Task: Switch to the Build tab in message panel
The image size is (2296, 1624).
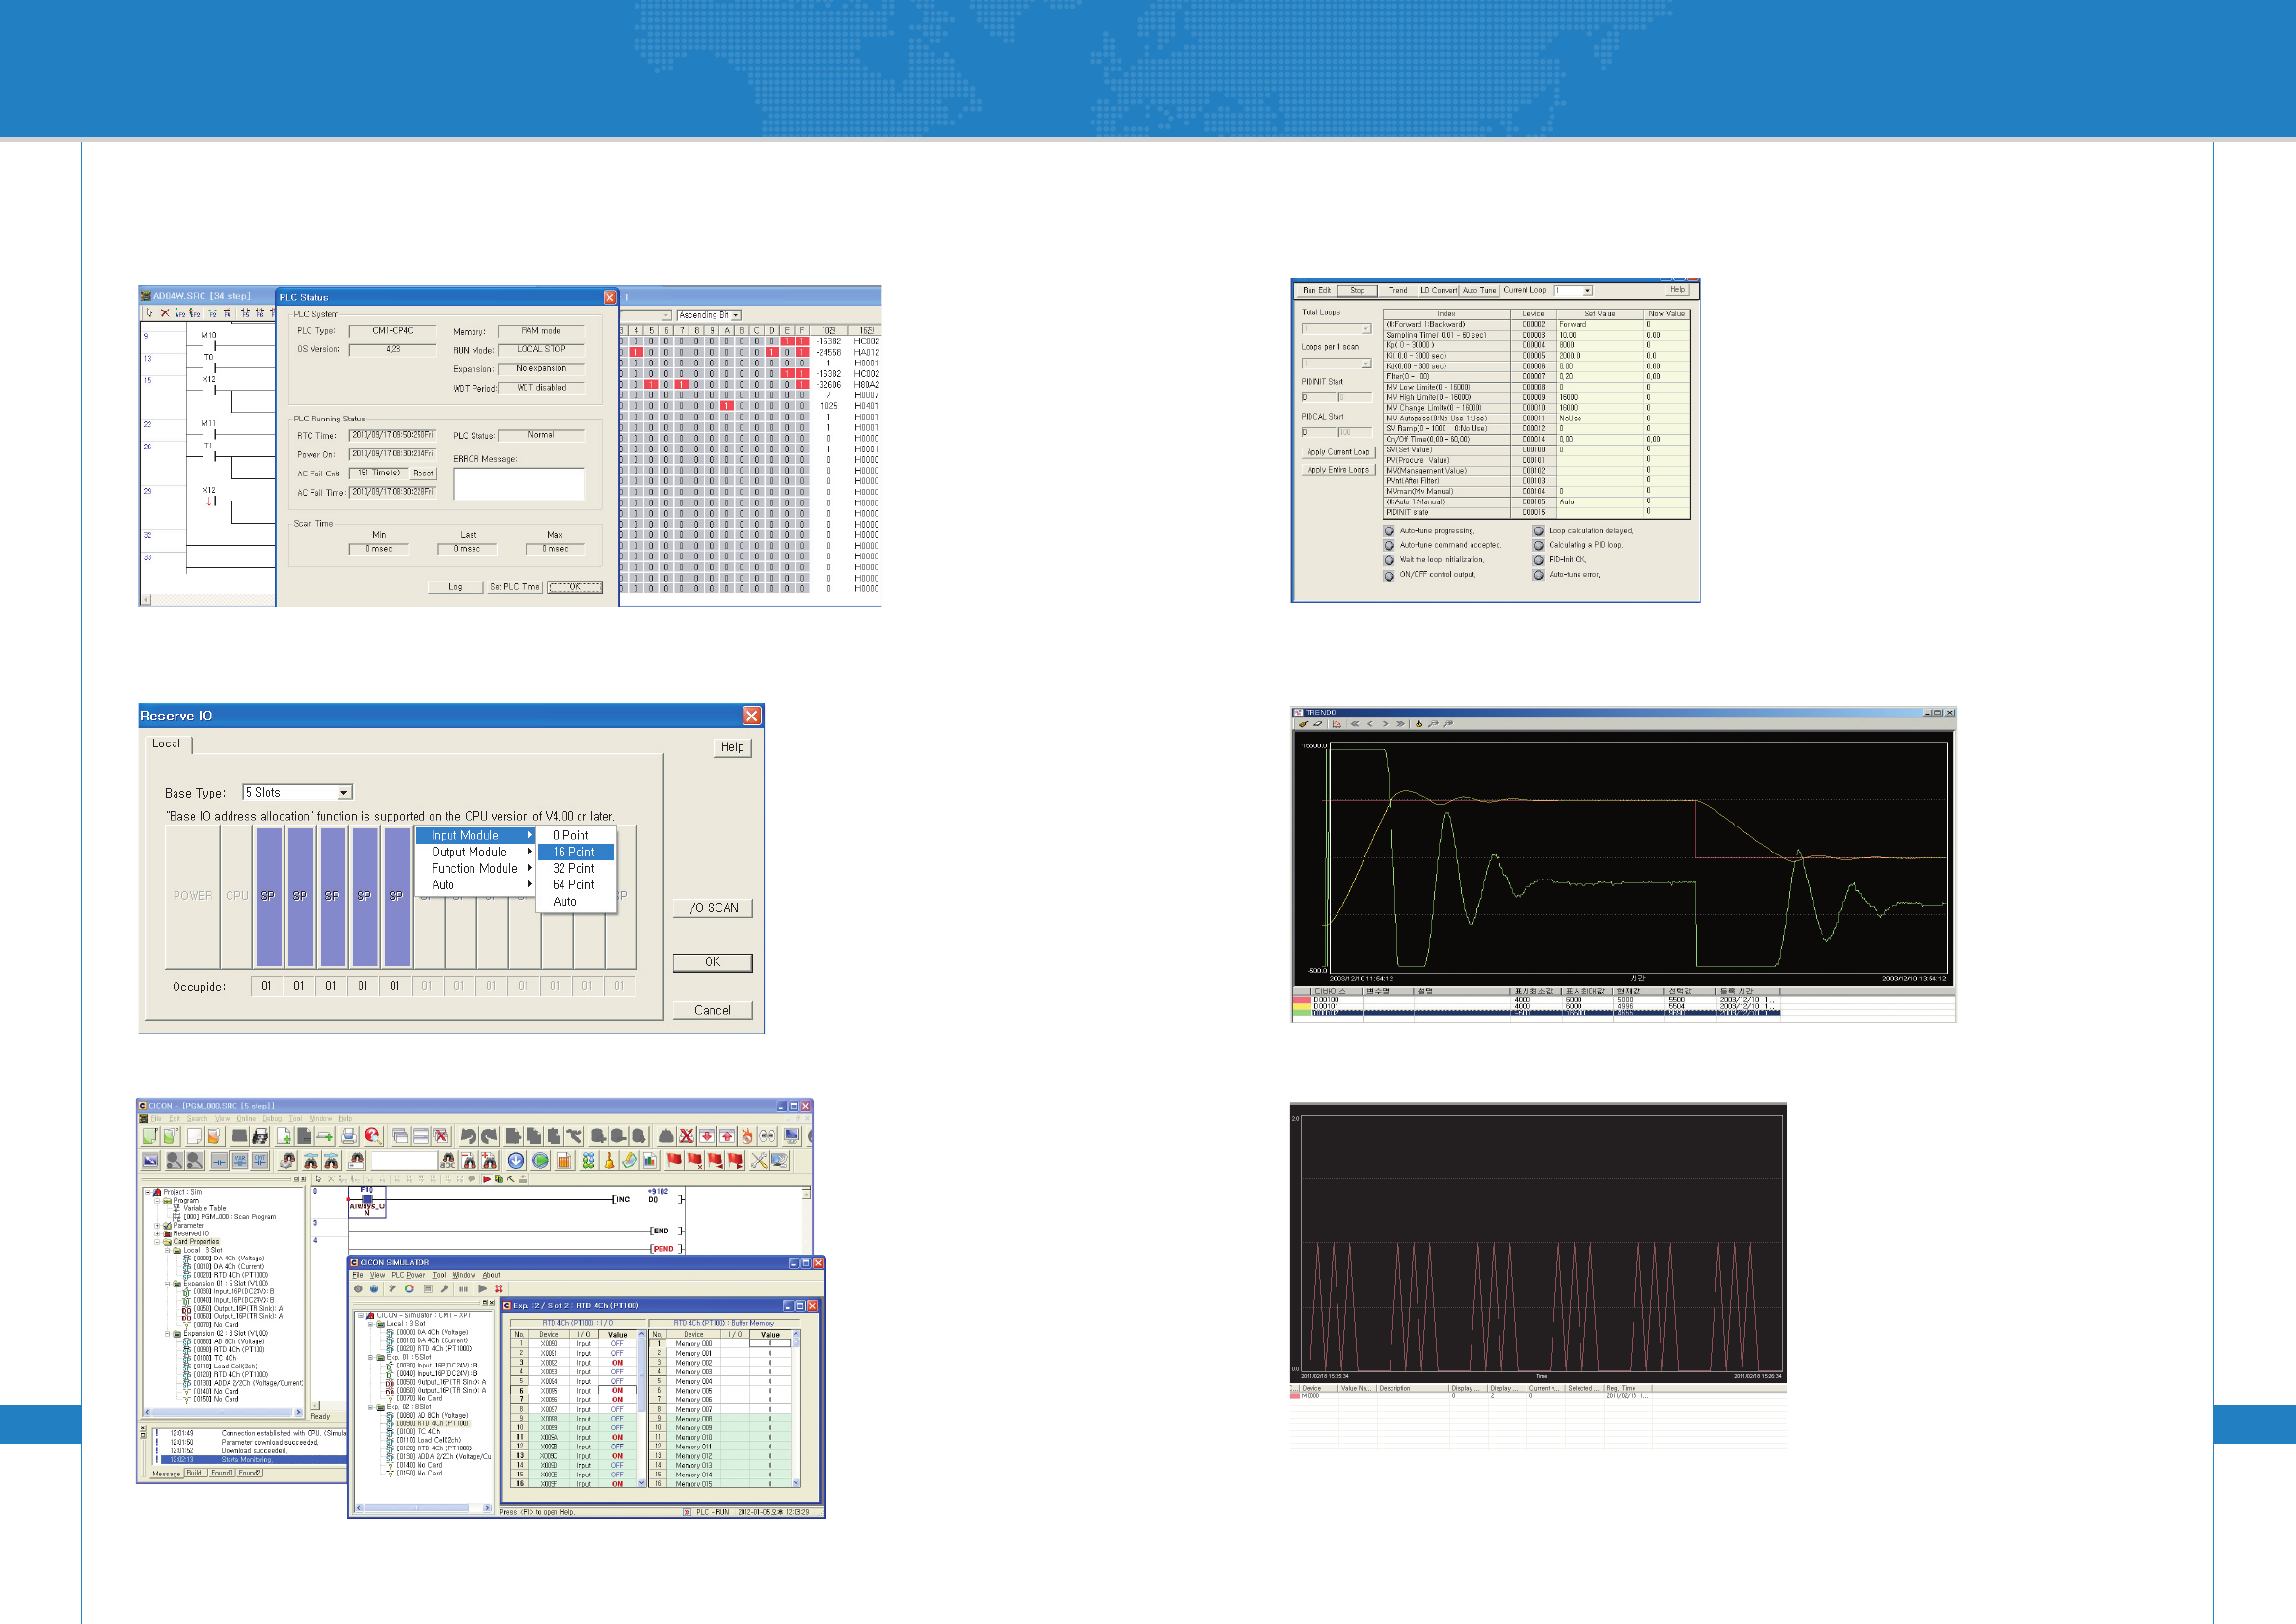Action: 194,1473
